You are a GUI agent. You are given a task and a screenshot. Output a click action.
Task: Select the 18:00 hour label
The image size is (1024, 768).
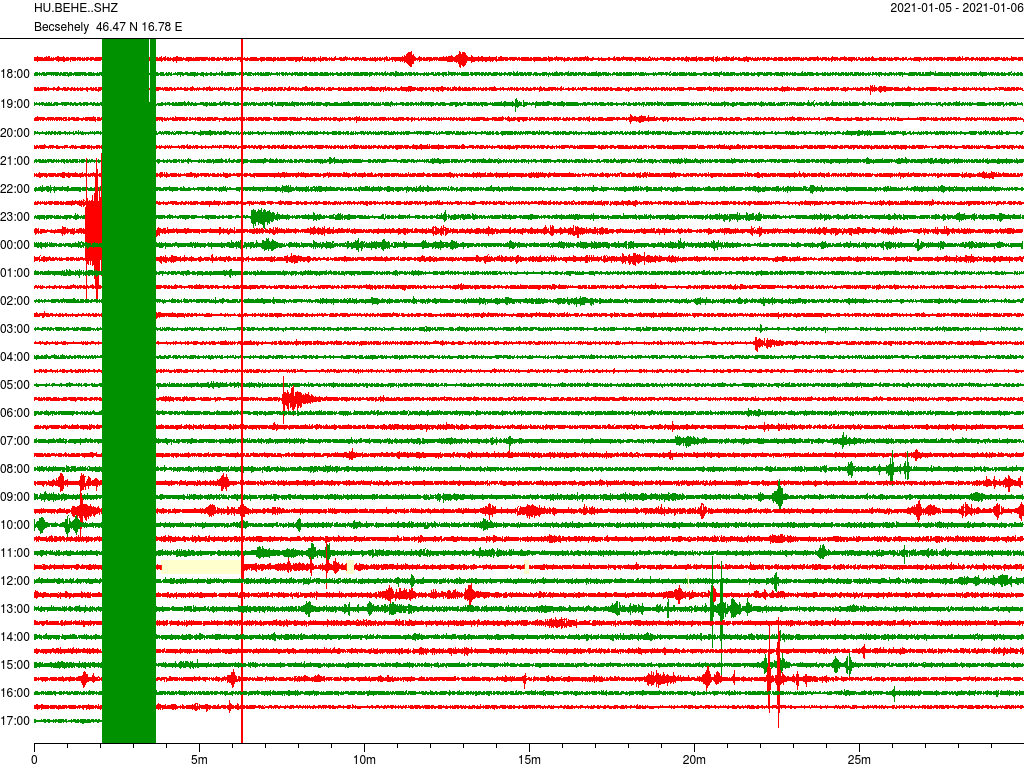pyautogui.click(x=15, y=74)
